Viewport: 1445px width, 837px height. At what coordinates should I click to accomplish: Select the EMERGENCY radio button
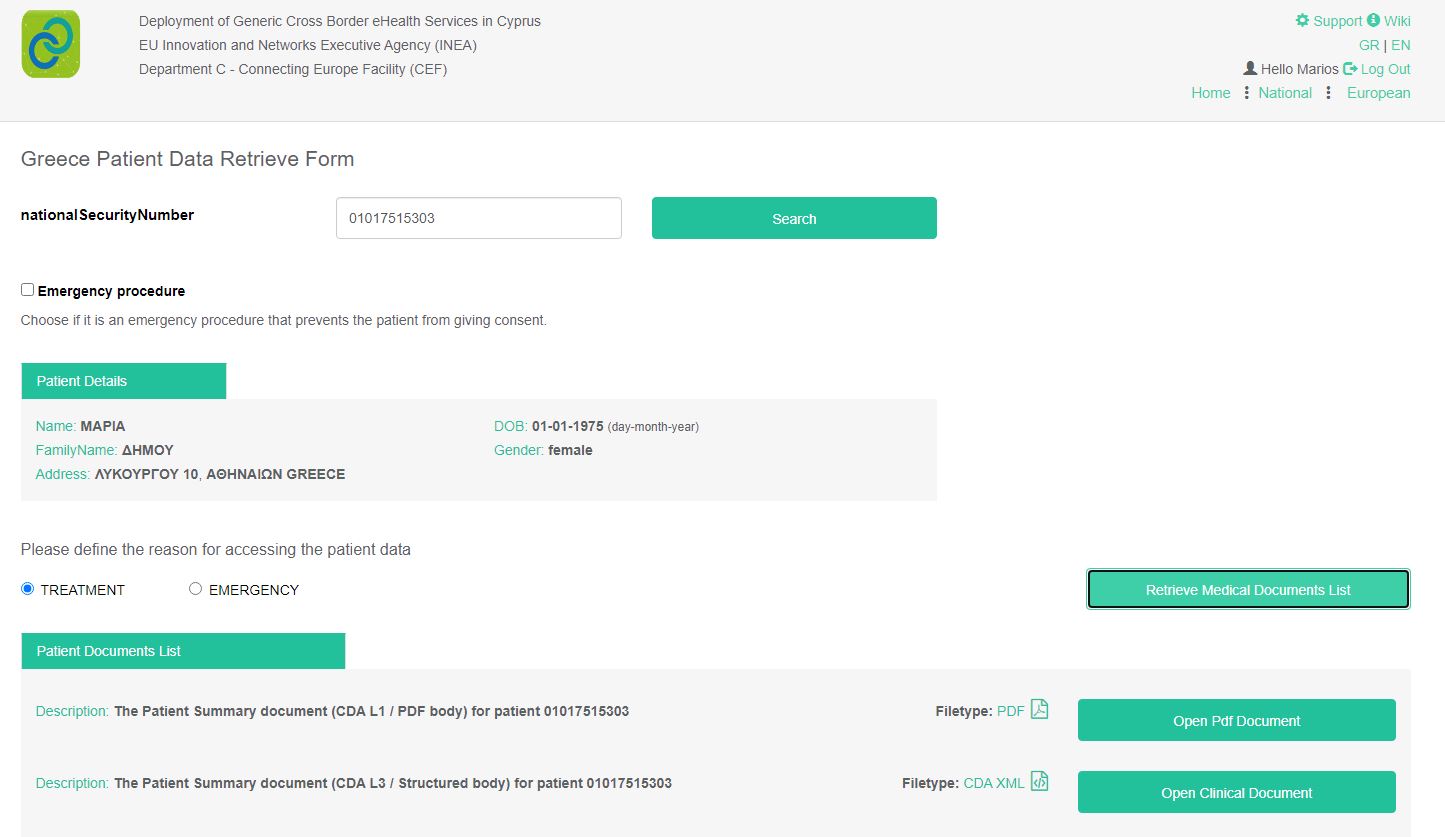click(x=196, y=589)
